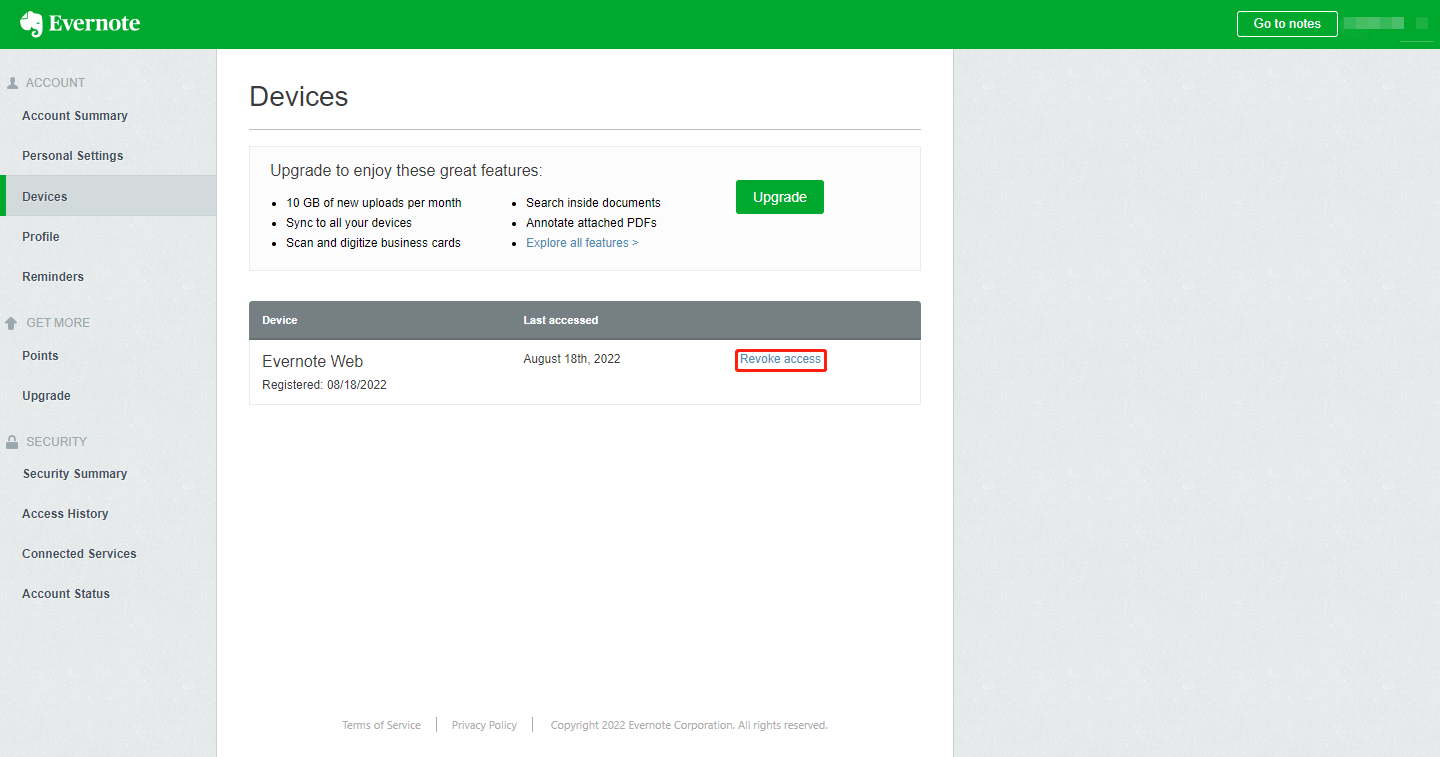This screenshot has width=1440, height=757.
Task: Open Account Summary in the sidebar
Action: coord(75,116)
